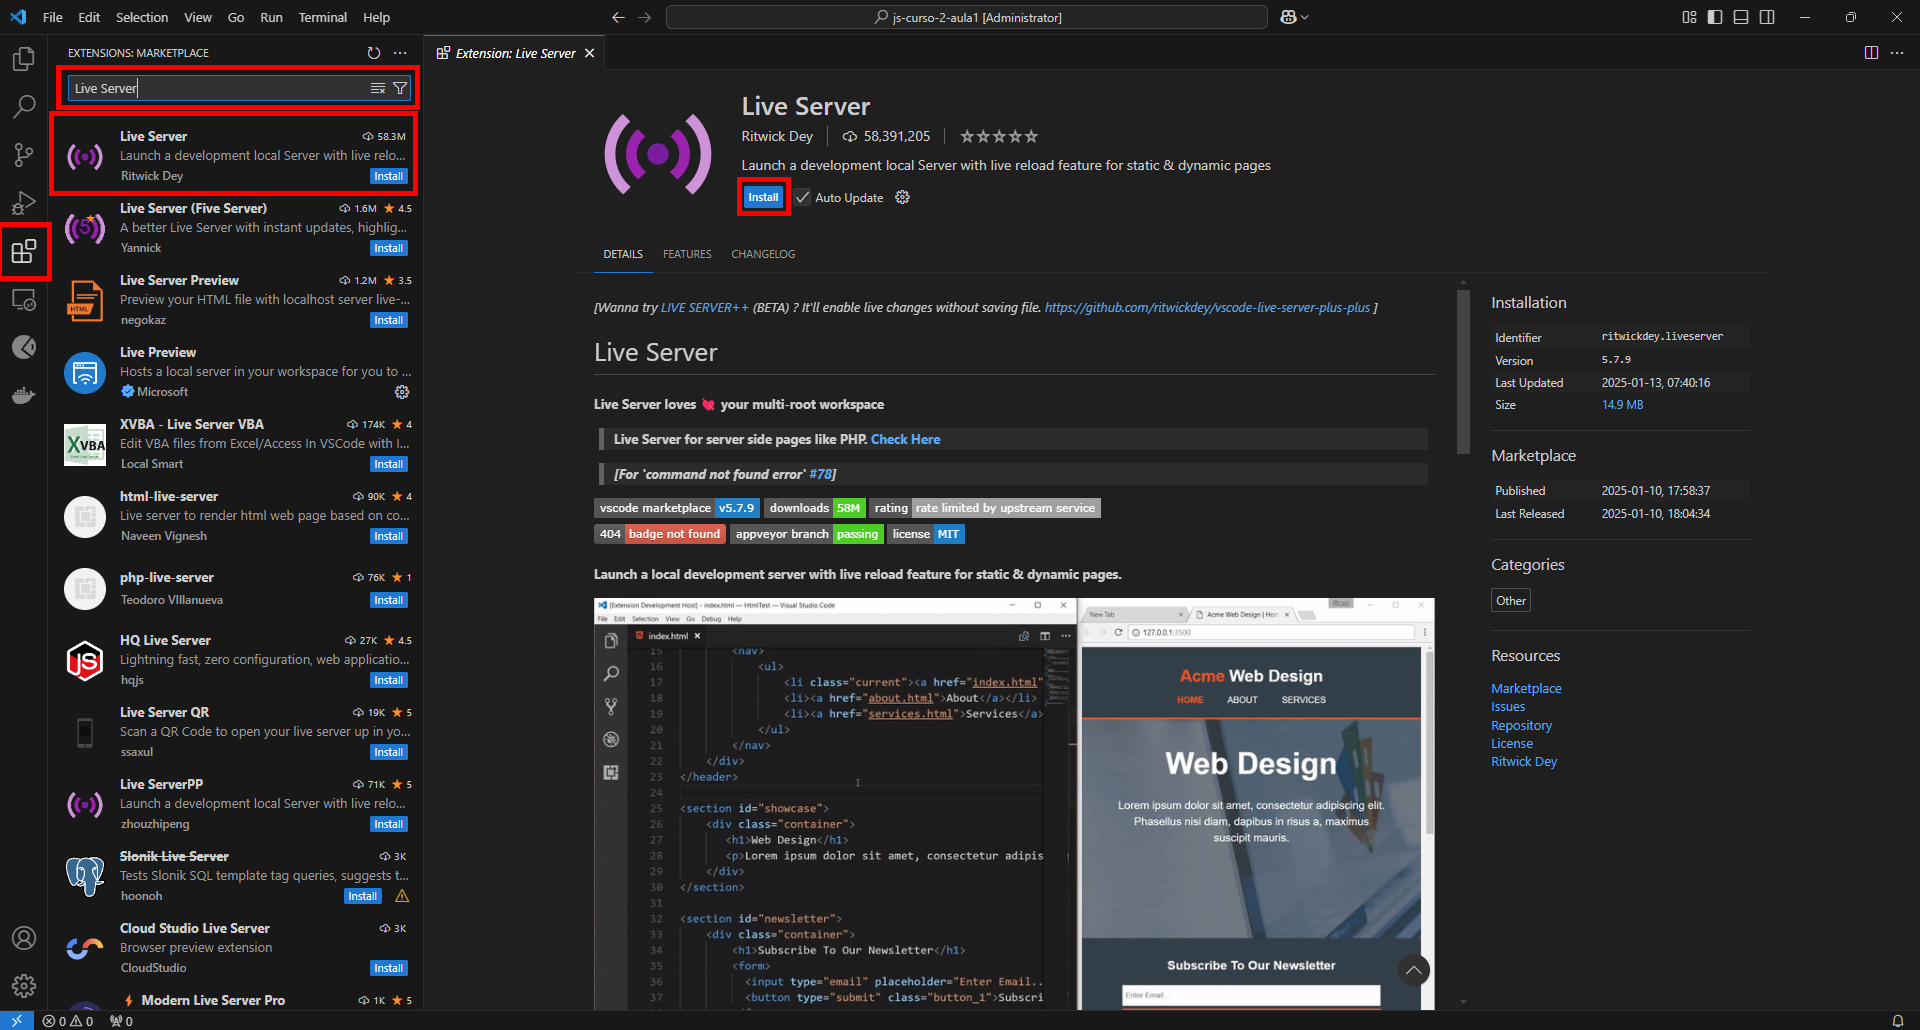This screenshot has height=1030, width=1920.
Task: Switch to CHANGELOG tab
Action: pos(763,254)
